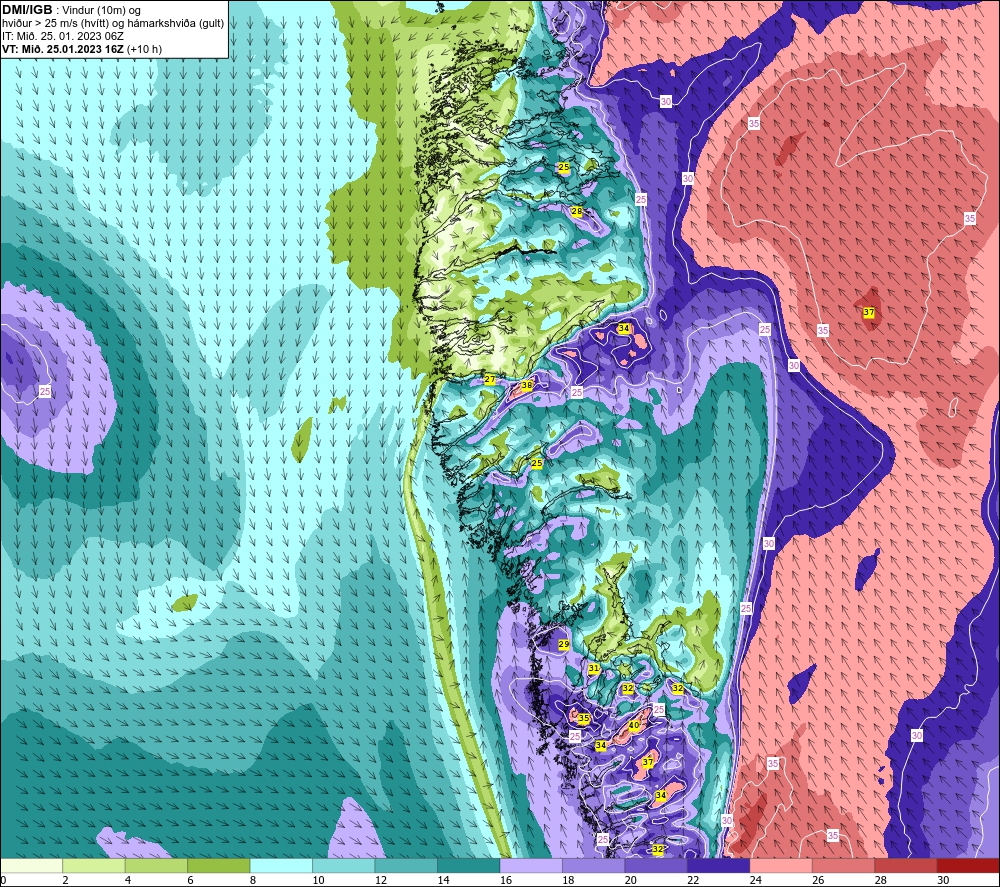
Task: Pick the medium teal 12–14 legend swatch
Action: tap(406, 865)
